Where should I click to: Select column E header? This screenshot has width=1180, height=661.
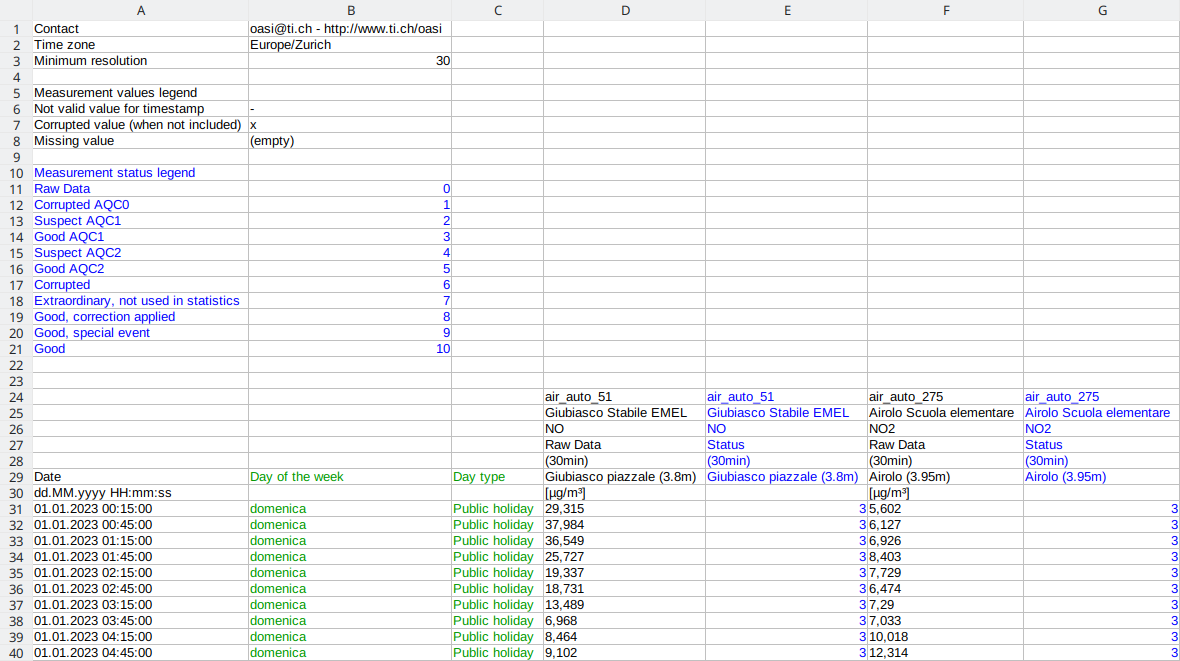[786, 10]
